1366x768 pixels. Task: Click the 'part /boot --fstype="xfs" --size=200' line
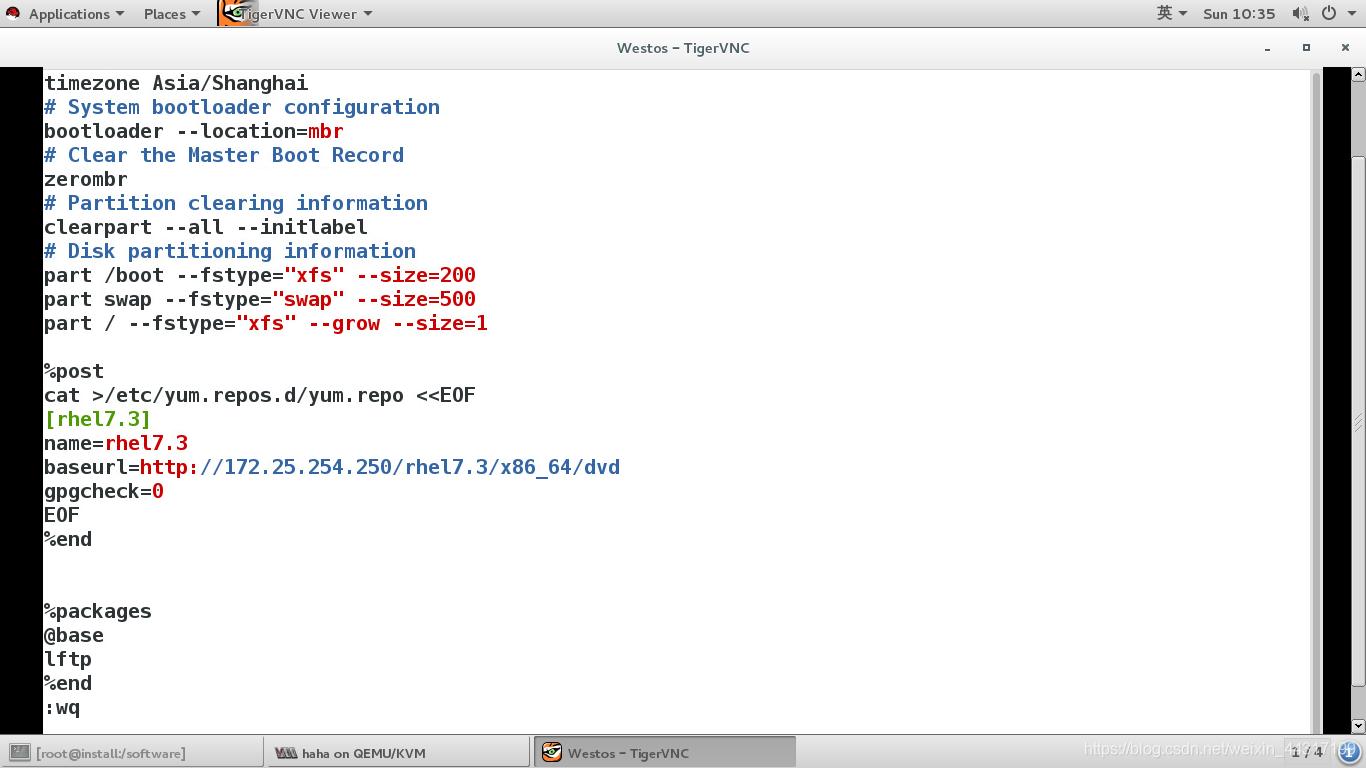point(260,275)
